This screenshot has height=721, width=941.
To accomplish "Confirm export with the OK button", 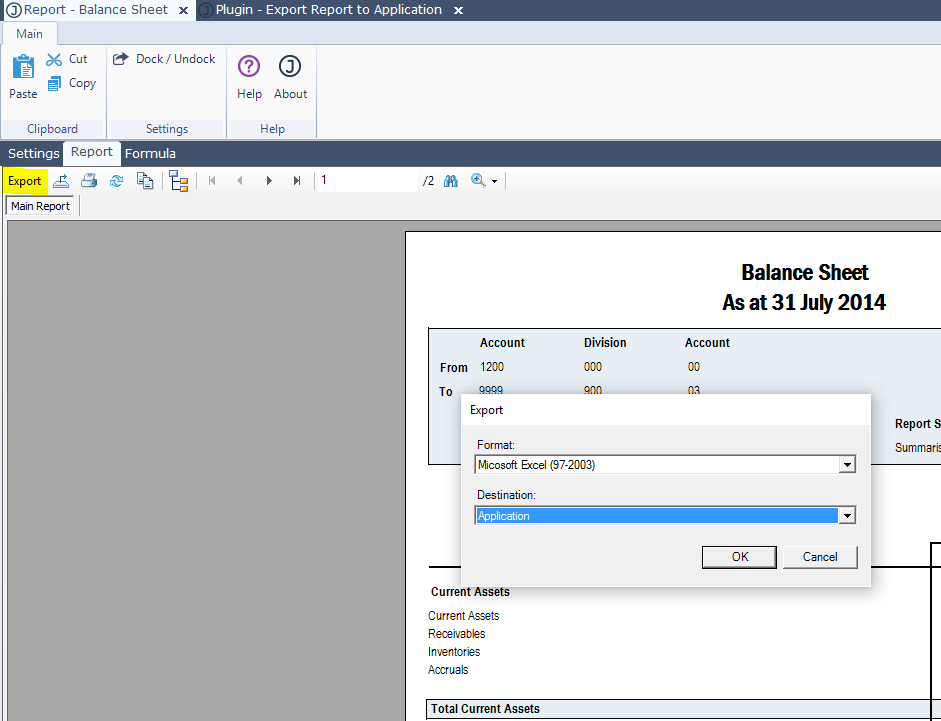I will pos(739,557).
